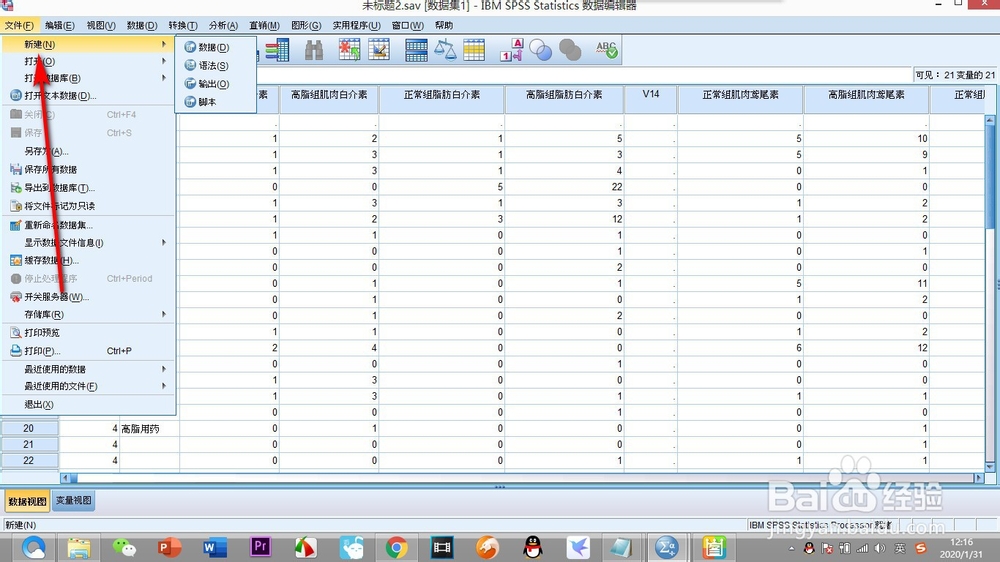The height and width of the screenshot is (562, 1000).
Task: Click vertical scrollbar down arrow
Action: (990, 466)
